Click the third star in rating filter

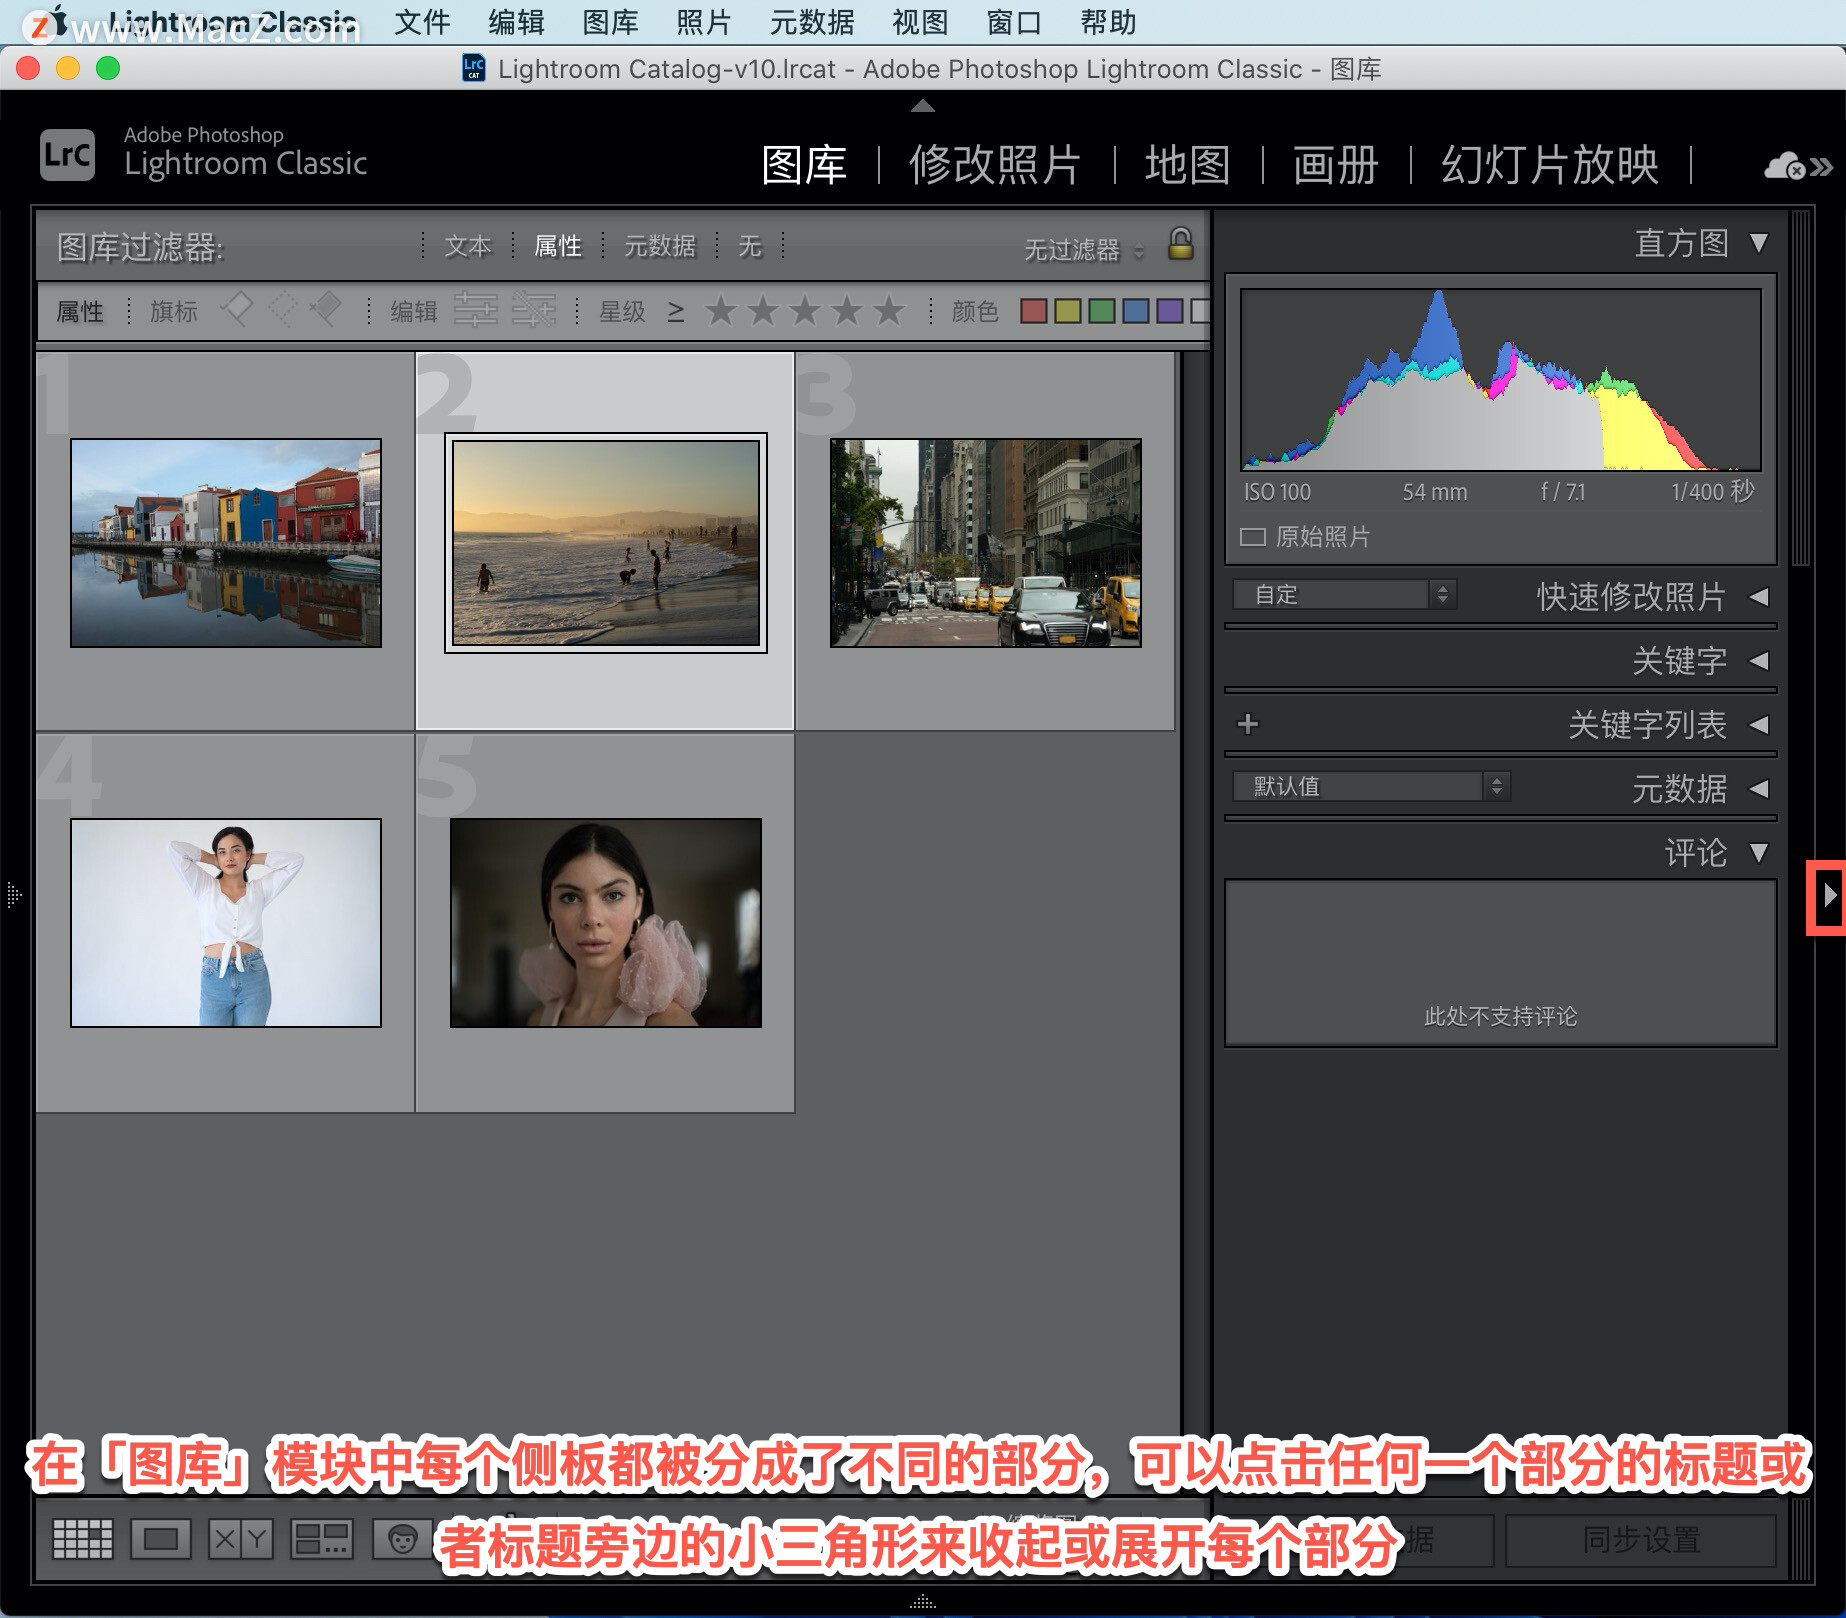[x=804, y=311]
